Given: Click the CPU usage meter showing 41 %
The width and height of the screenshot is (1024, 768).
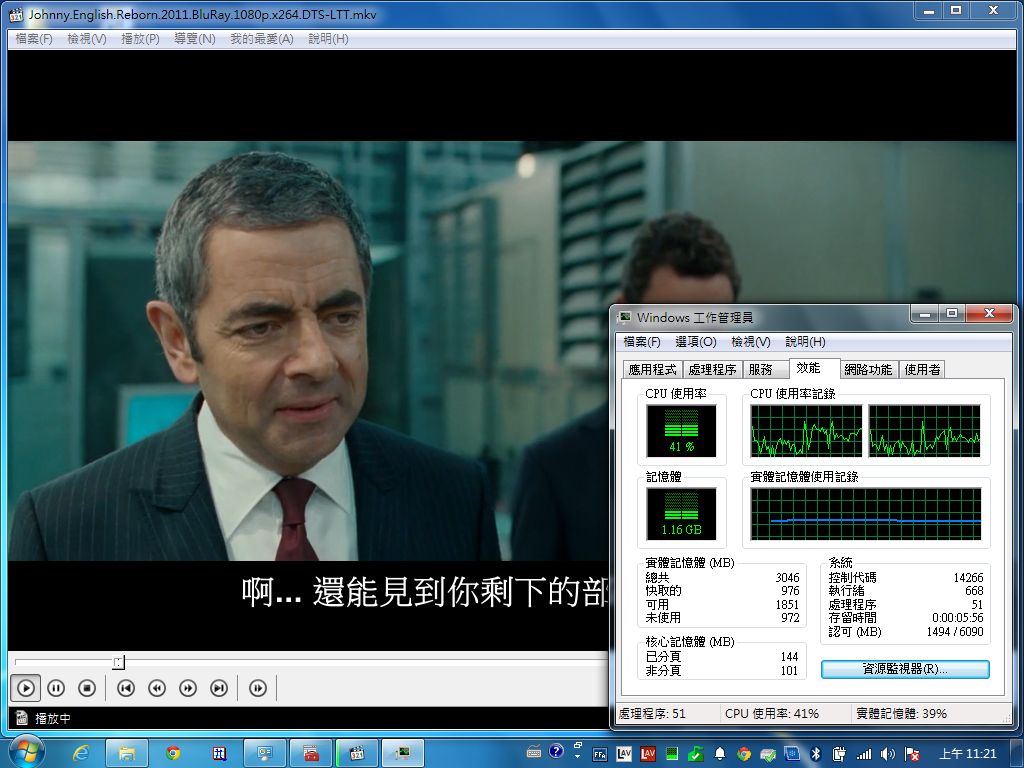Looking at the screenshot, I should (681, 431).
